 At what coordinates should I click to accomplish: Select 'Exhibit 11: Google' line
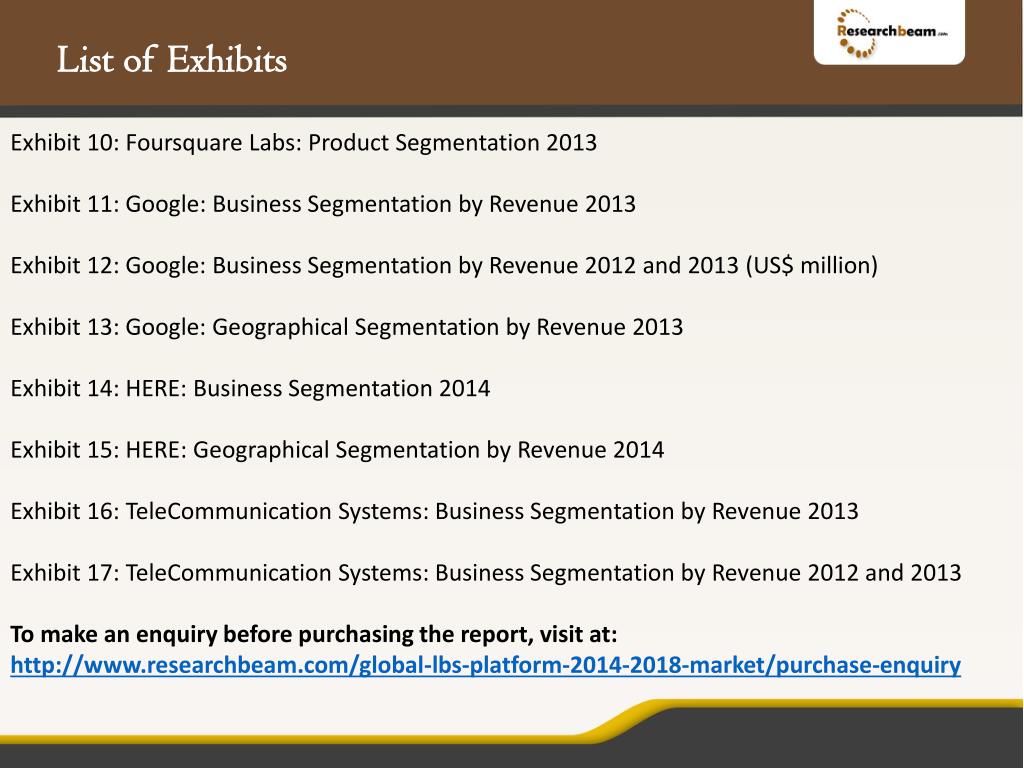323,204
